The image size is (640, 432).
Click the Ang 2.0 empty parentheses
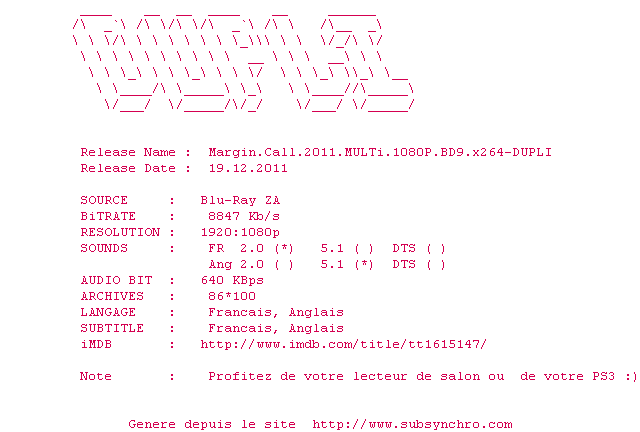(284, 265)
